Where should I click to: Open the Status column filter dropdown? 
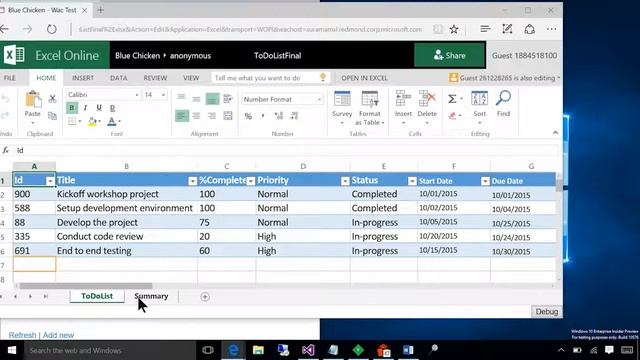(412, 181)
